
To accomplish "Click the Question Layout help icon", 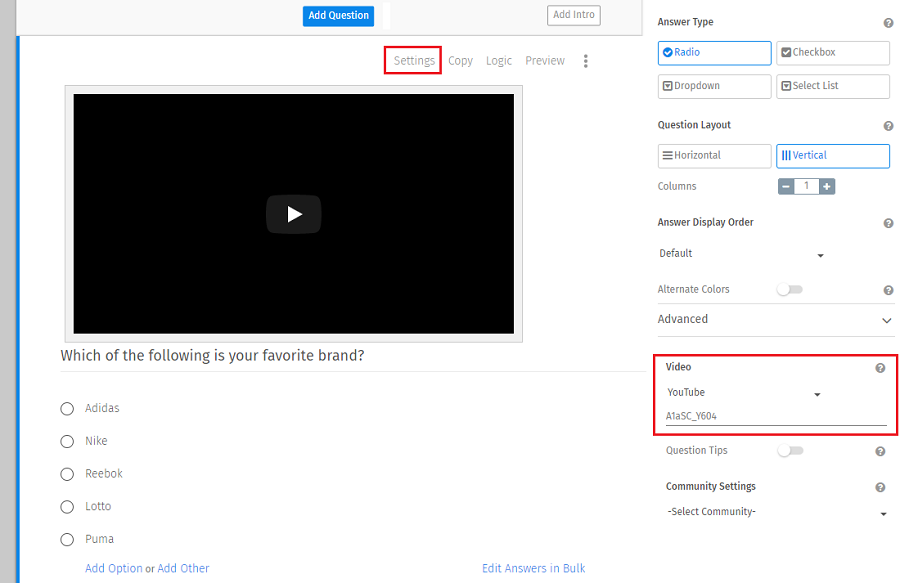I will [x=888, y=126].
